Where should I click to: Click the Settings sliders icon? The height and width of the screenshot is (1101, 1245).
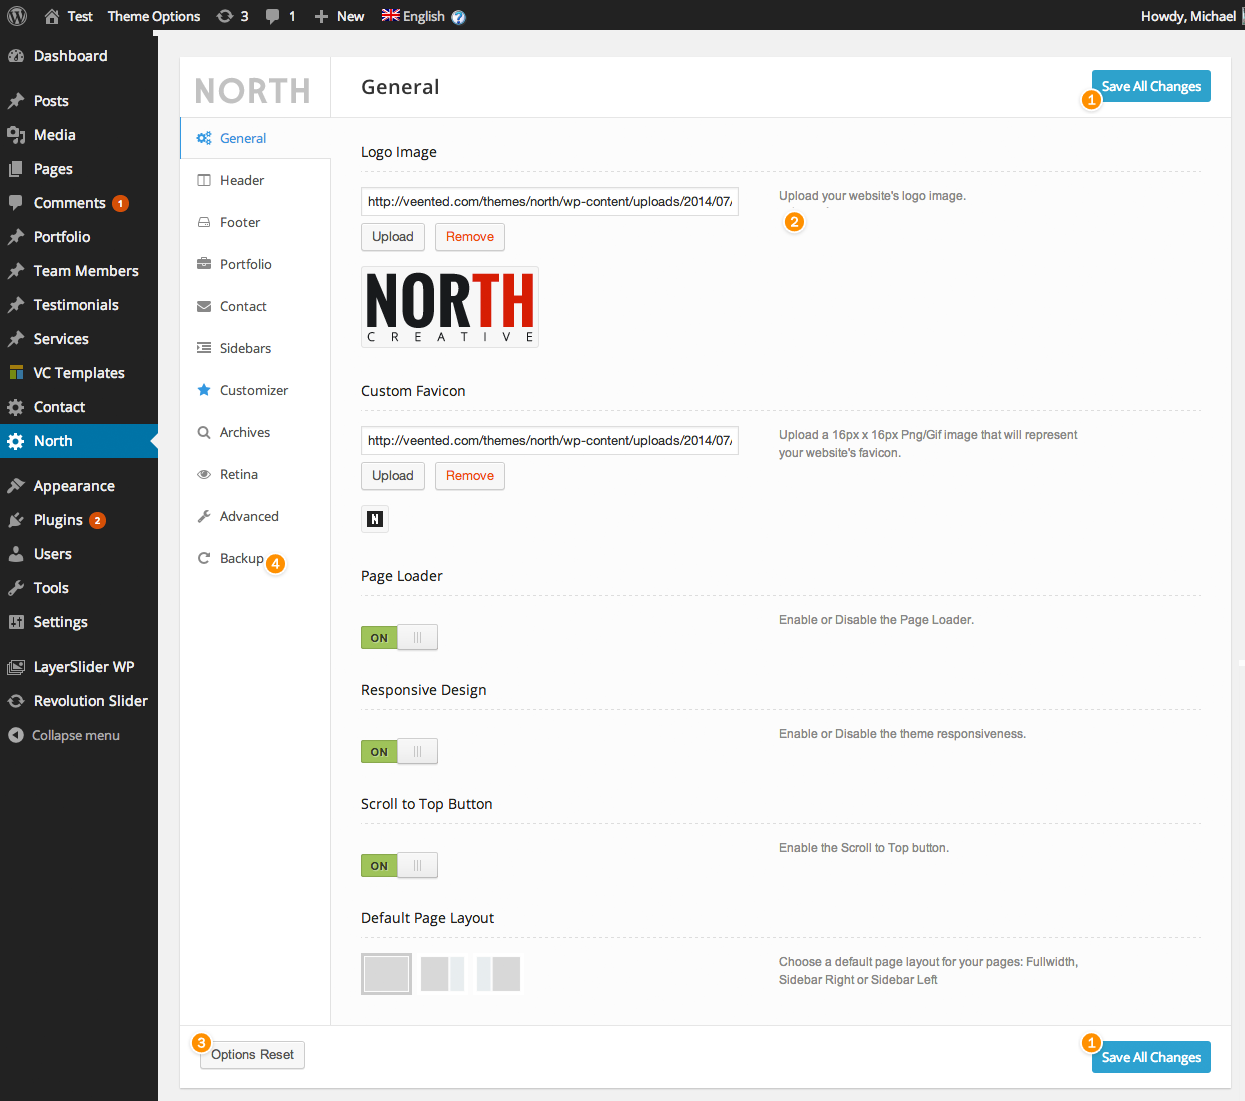[16, 622]
